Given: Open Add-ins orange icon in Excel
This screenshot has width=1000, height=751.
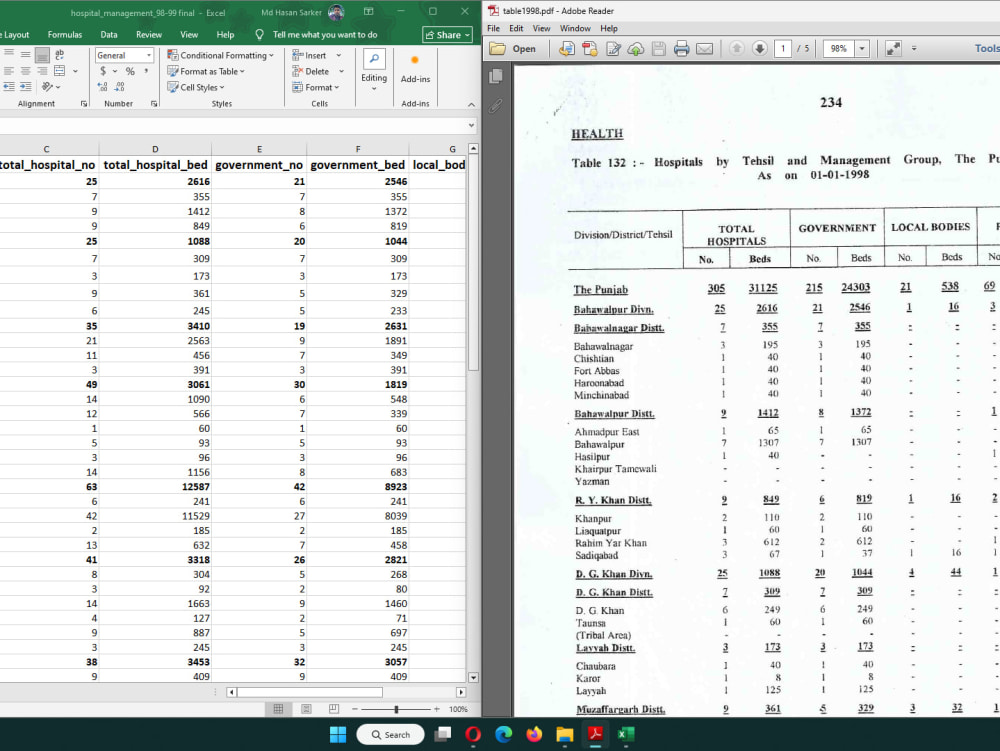Looking at the screenshot, I should point(415,61).
